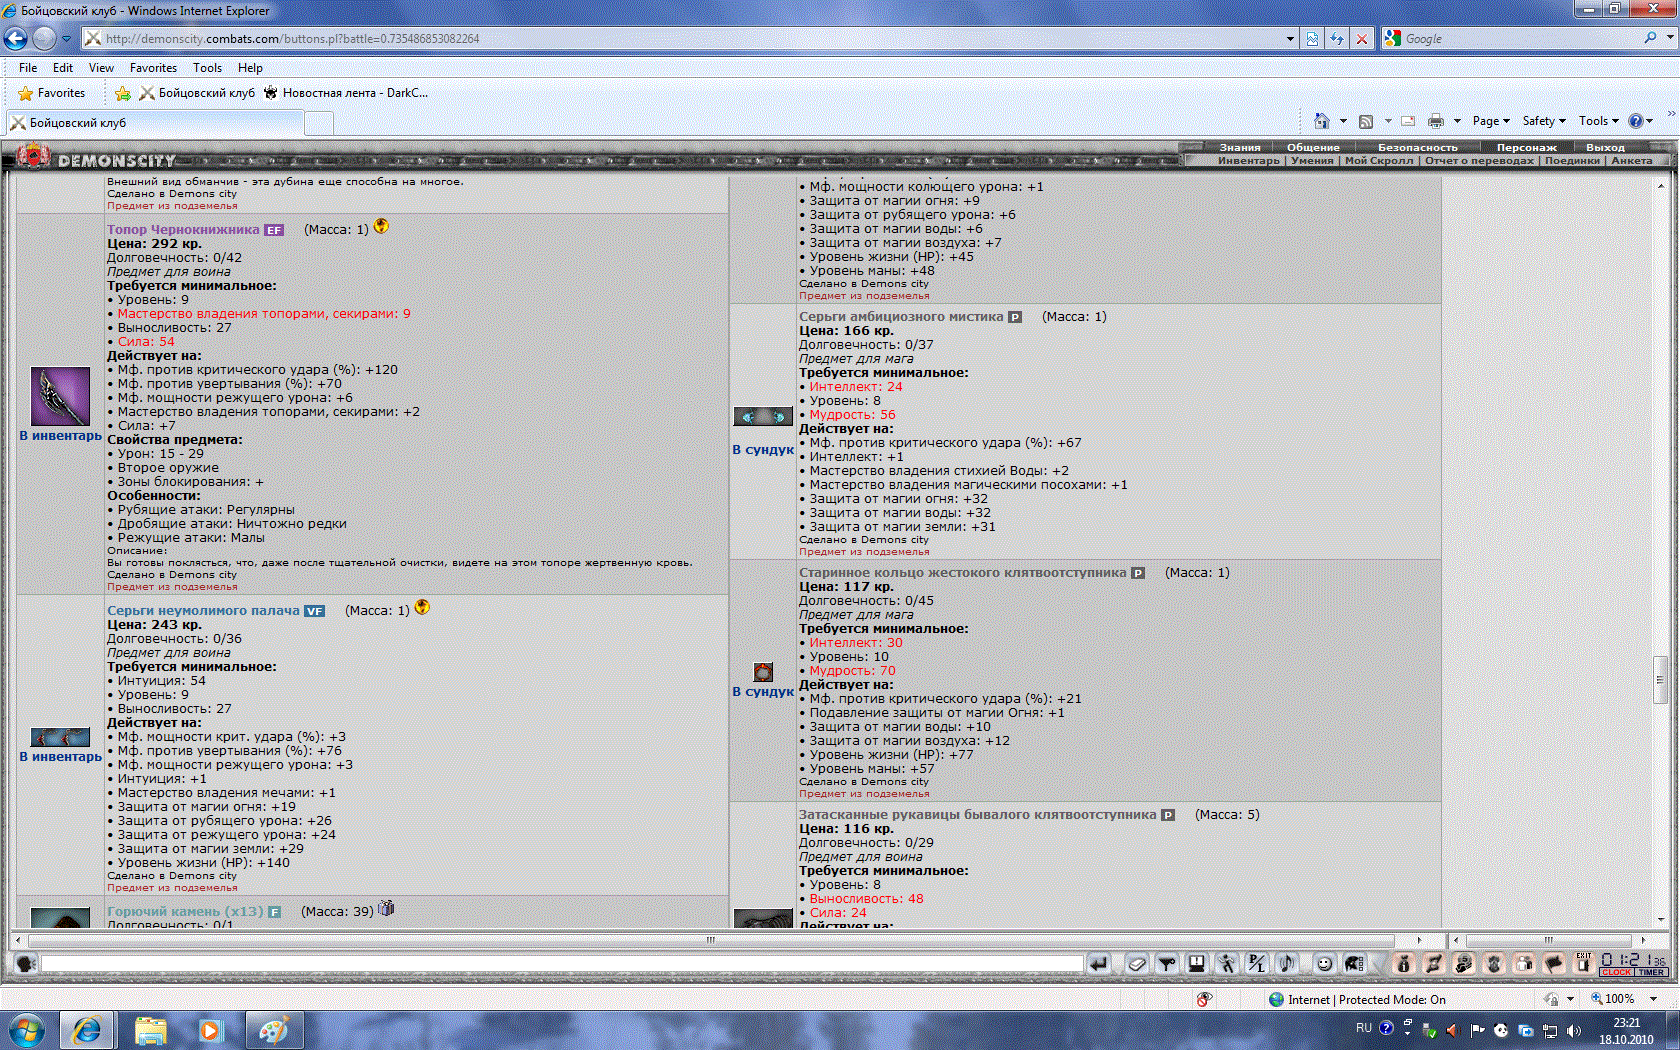
Task: Click the Знания top game tab
Action: (1240, 148)
